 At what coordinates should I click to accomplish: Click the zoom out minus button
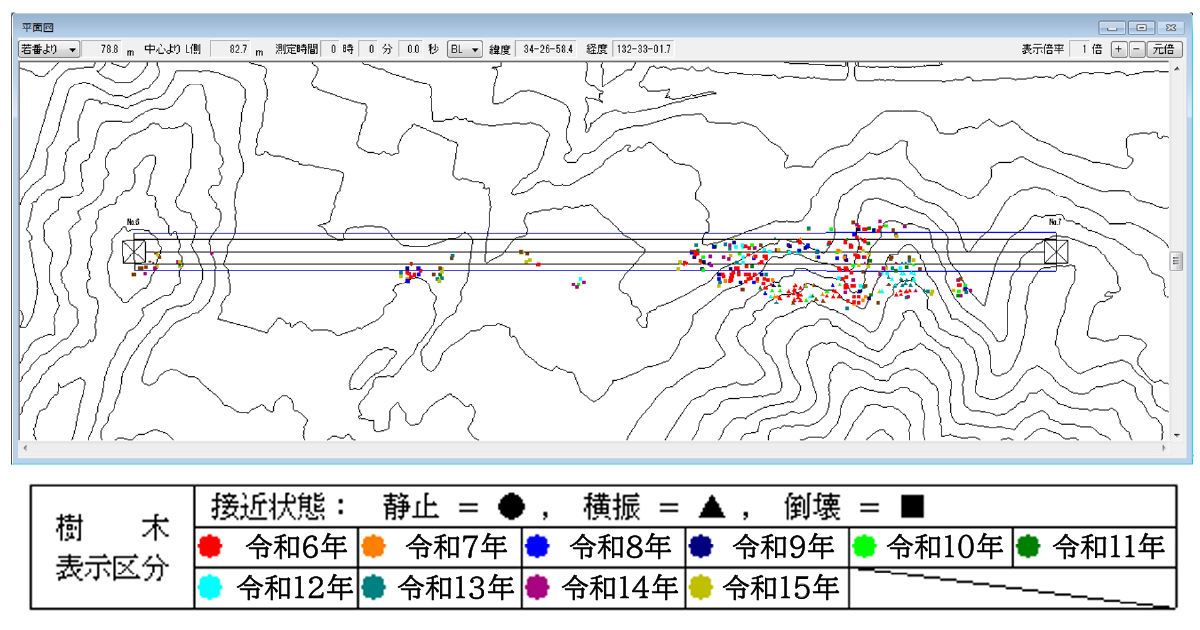click(1136, 49)
